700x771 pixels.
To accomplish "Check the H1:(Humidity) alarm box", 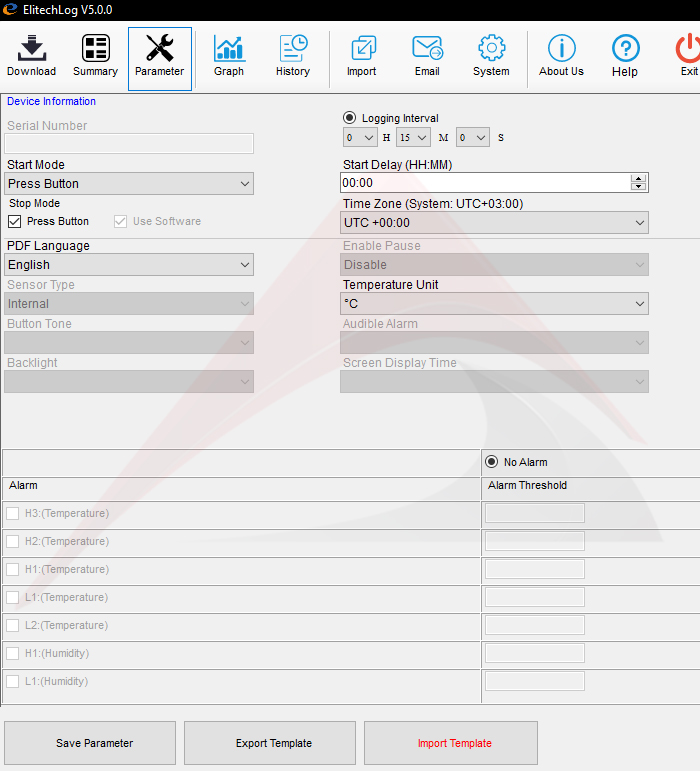I will [x=13, y=653].
